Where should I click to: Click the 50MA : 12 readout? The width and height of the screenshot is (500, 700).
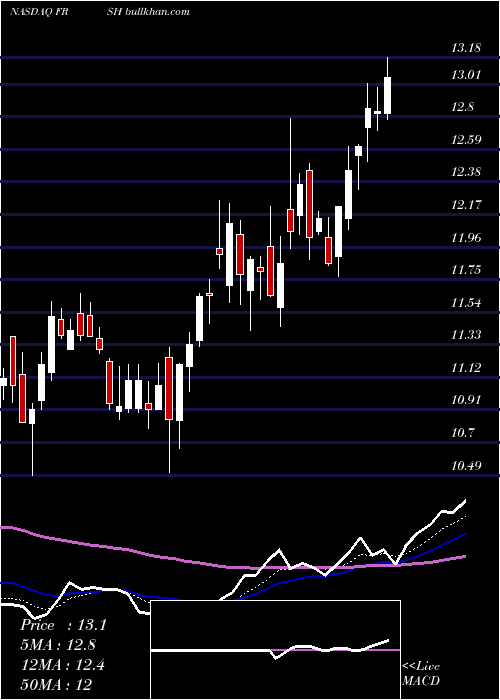click(56, 685)
